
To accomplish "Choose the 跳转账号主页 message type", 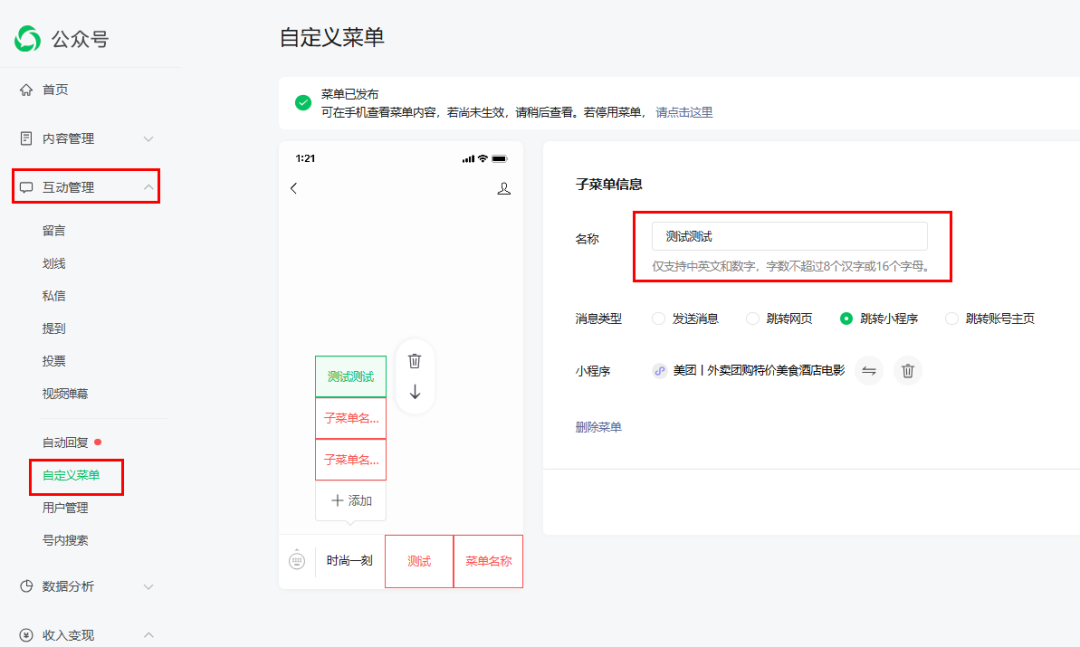I will [952, 319].
